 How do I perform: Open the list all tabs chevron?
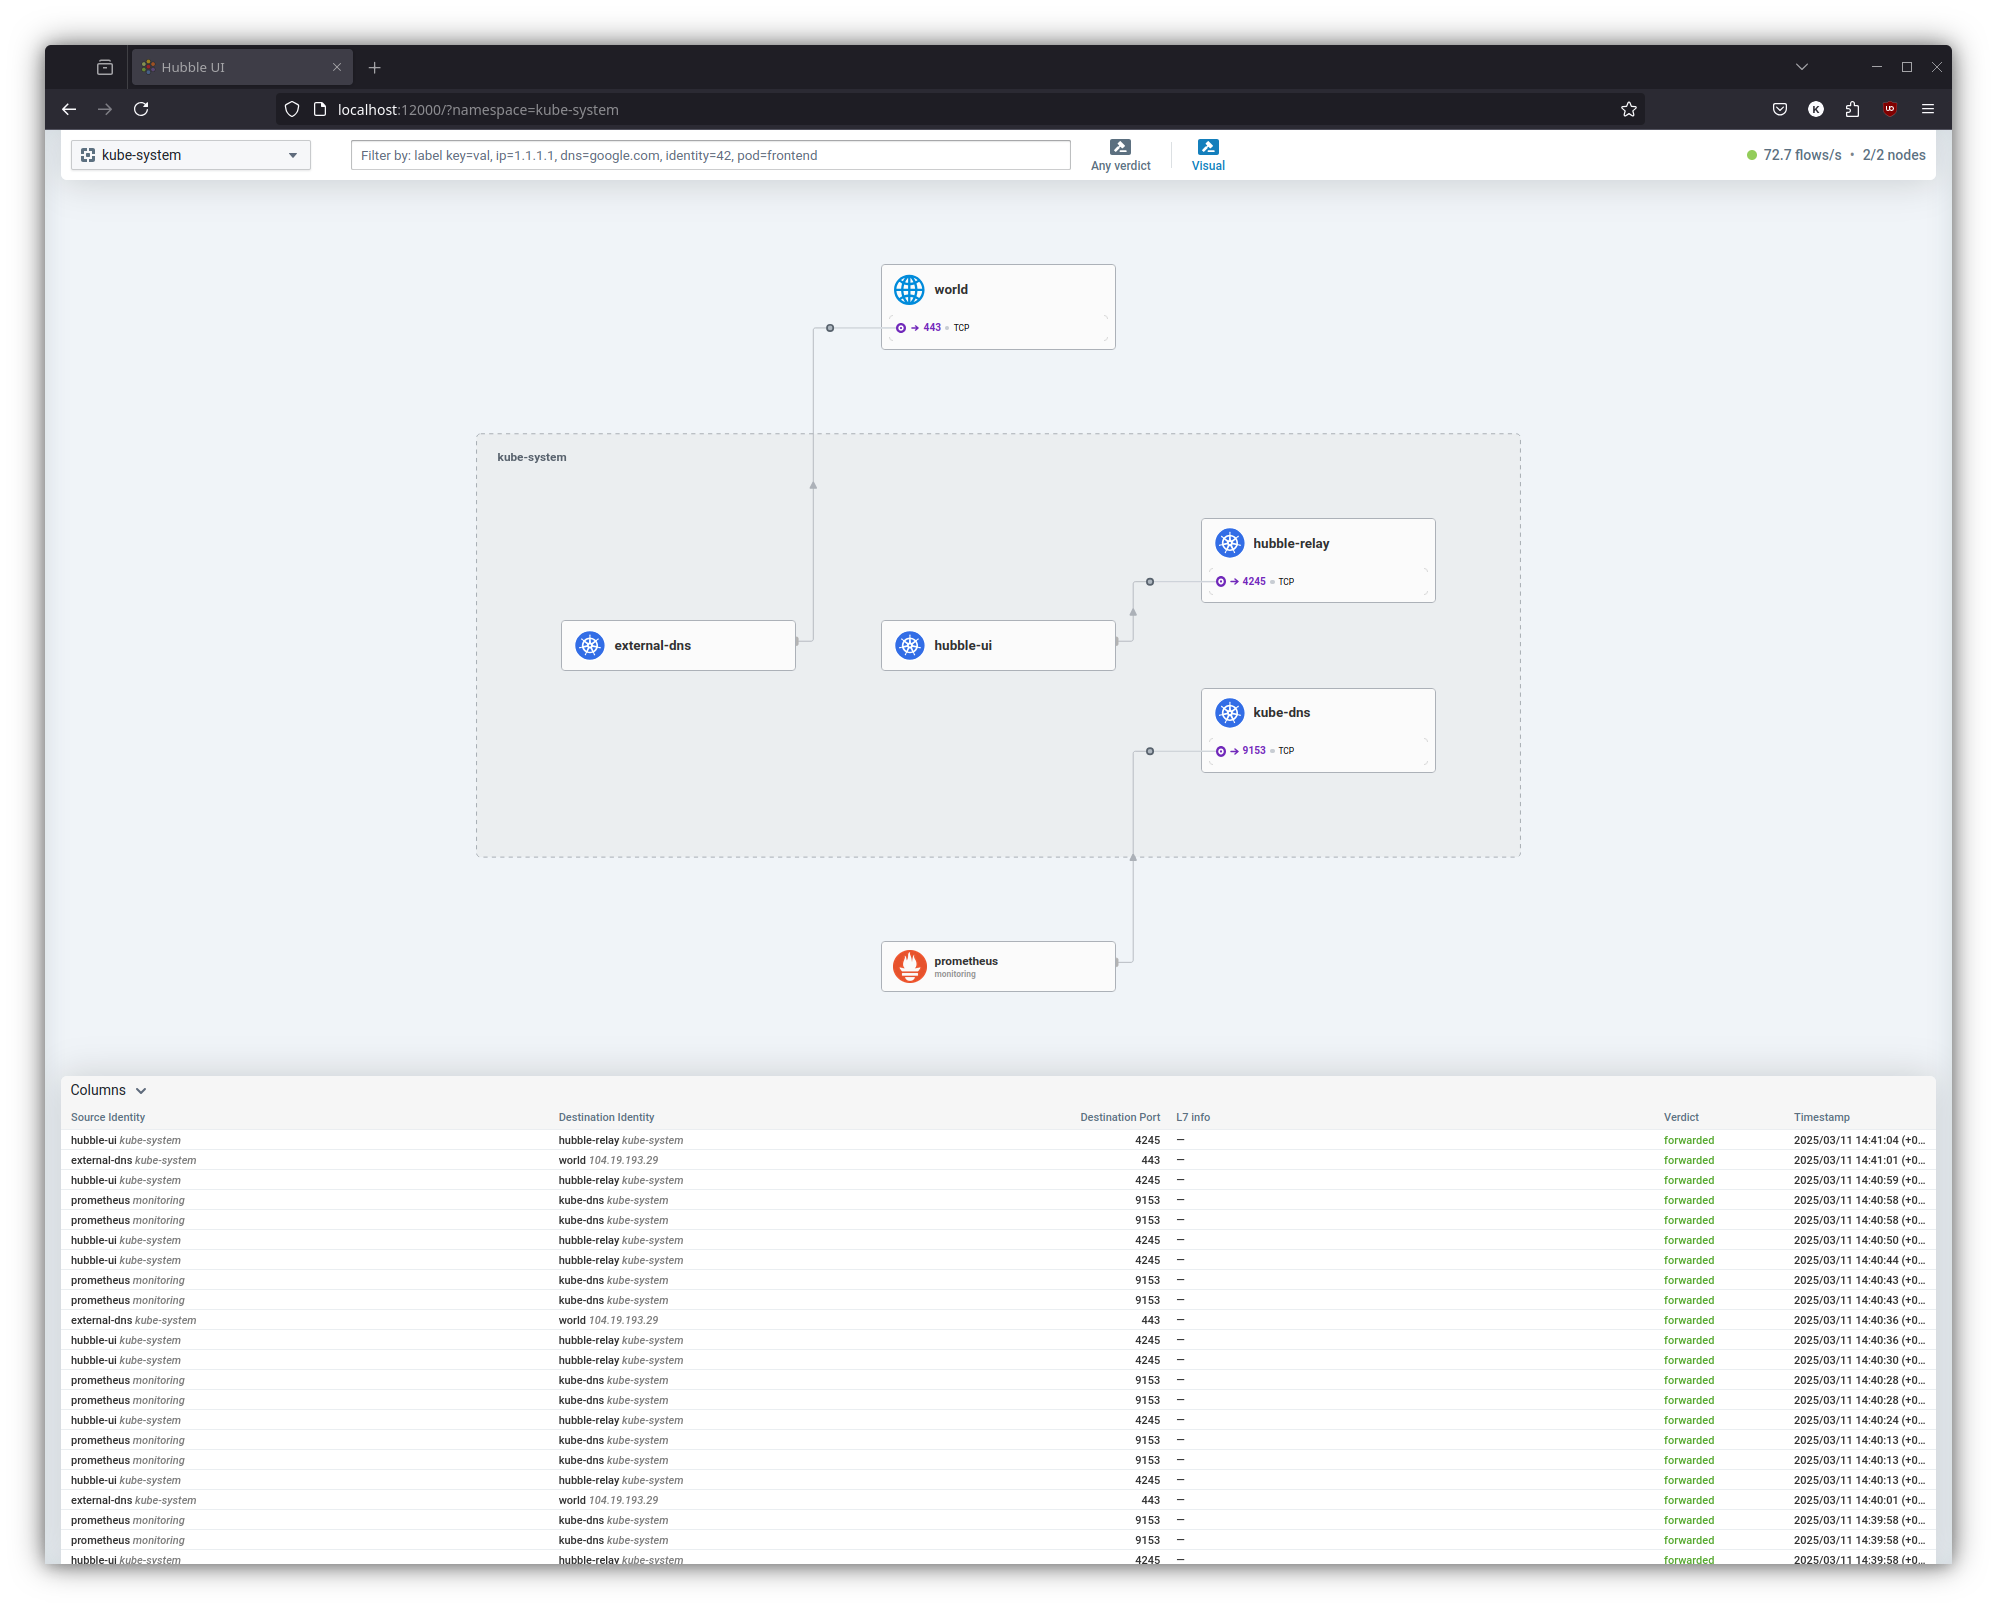tap(1801, 67)
